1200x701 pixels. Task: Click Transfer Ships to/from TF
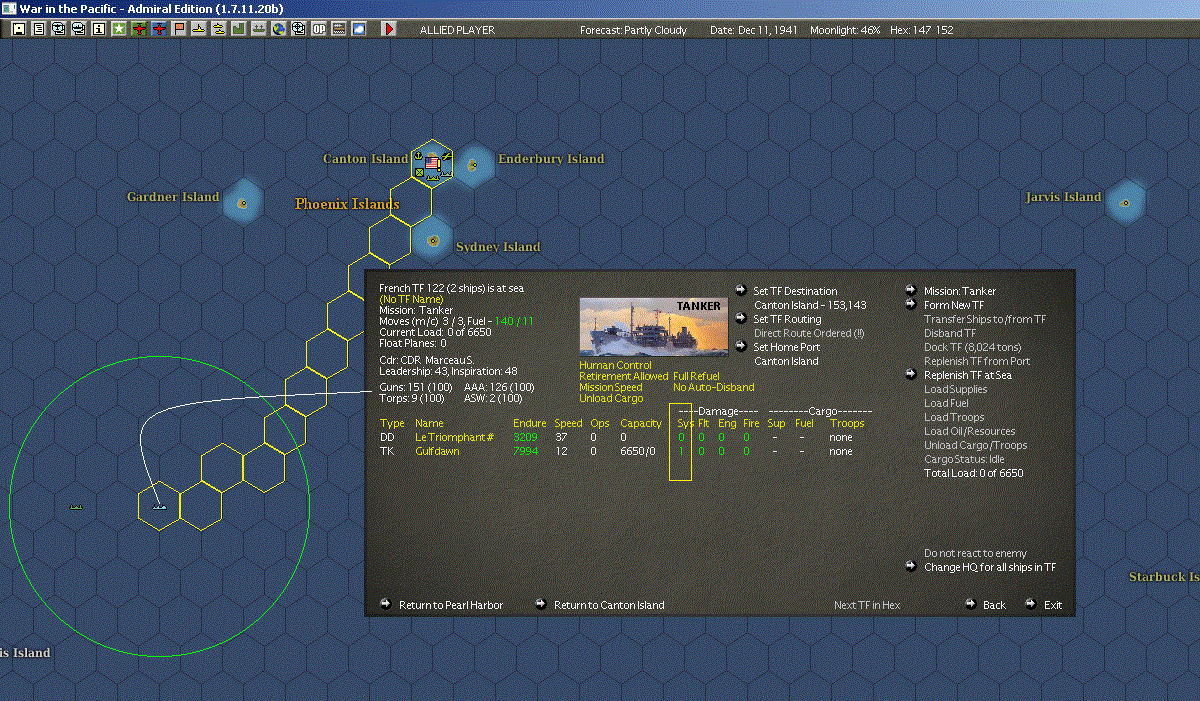click(985, 319)
